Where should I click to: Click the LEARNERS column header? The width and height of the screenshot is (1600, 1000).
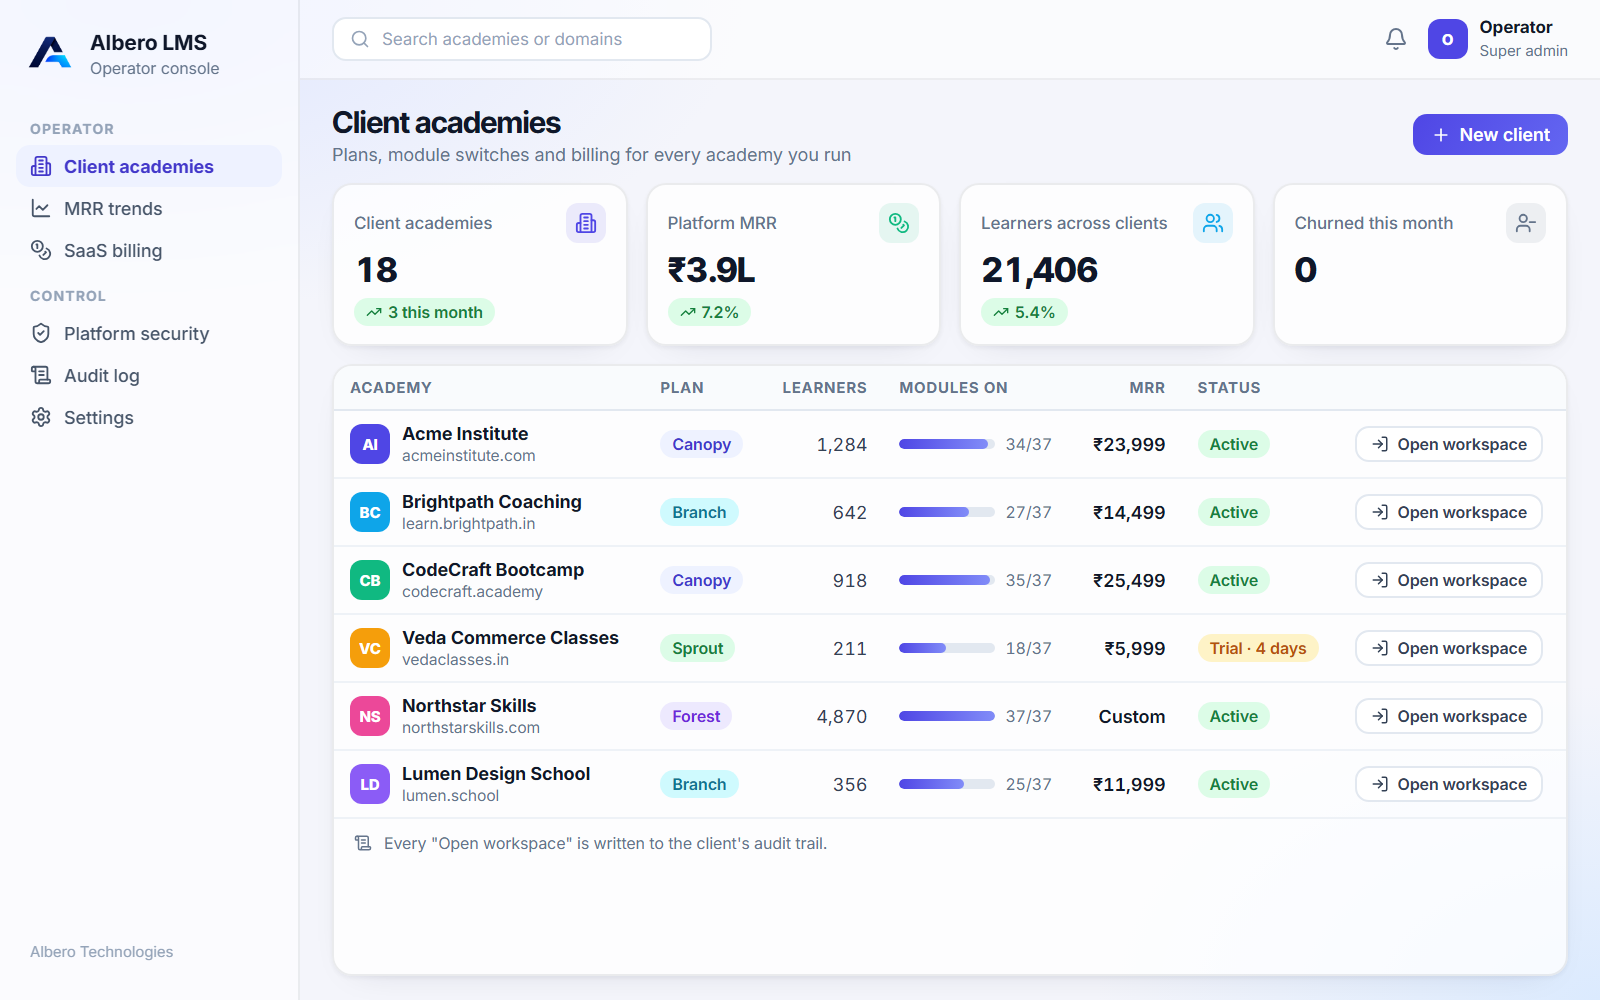824,388
